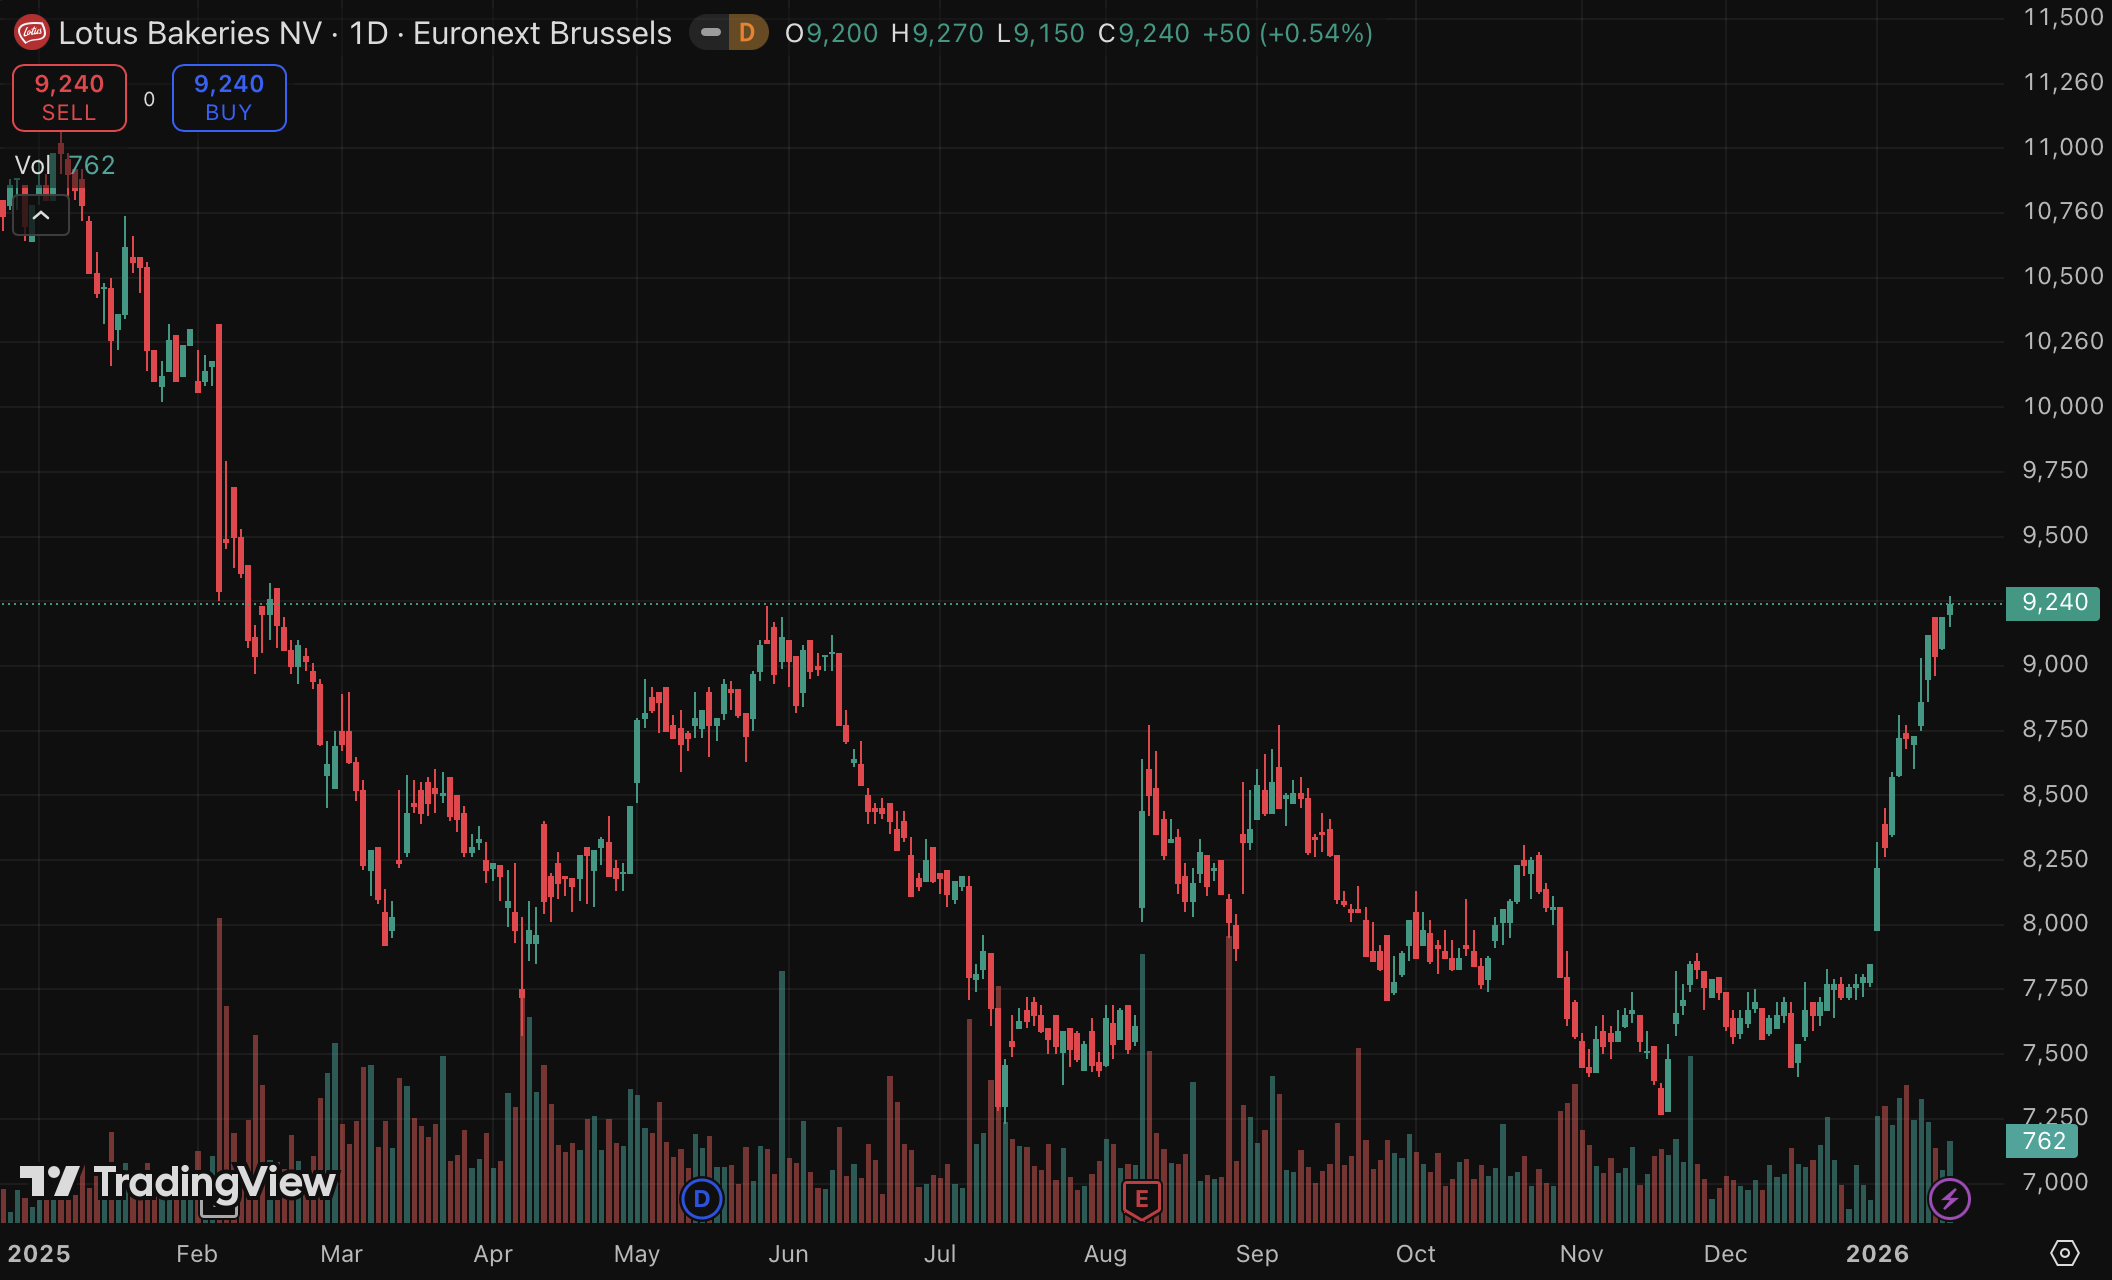Click the TradingView logo
This screenshot has width=2112, height=1280.
[177, 1182]
